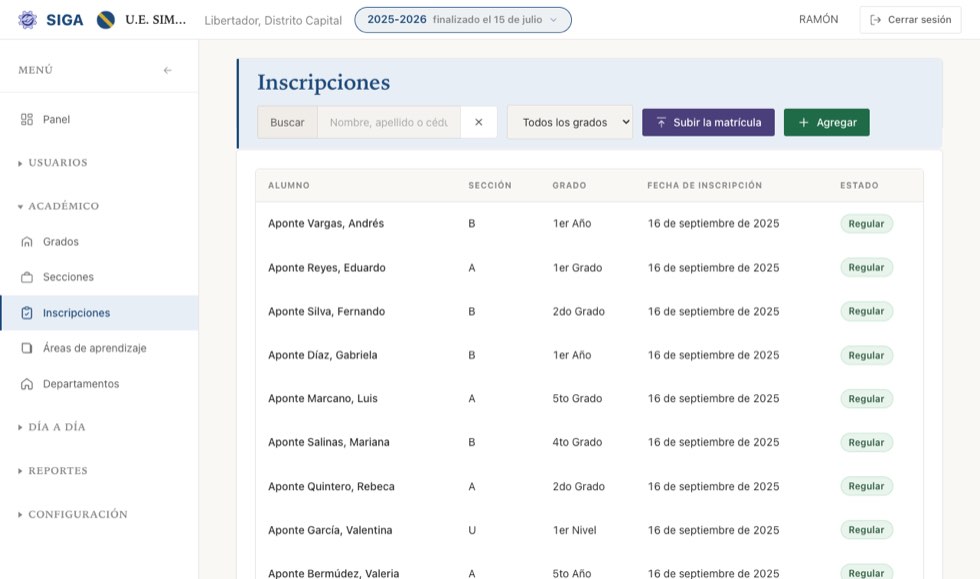Open Áreas de aprendizaje page

[99, 348]
